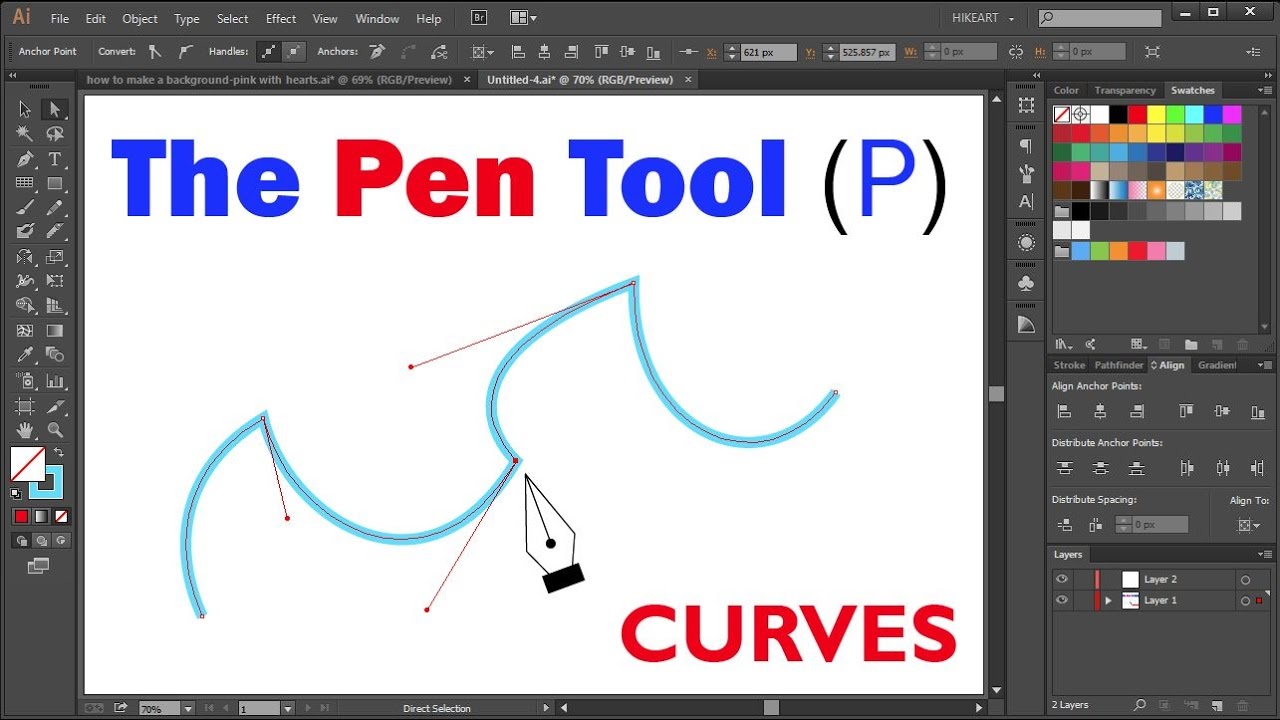Click Convert anchor to corner icon
The image size is (1280, 720).
155,52
